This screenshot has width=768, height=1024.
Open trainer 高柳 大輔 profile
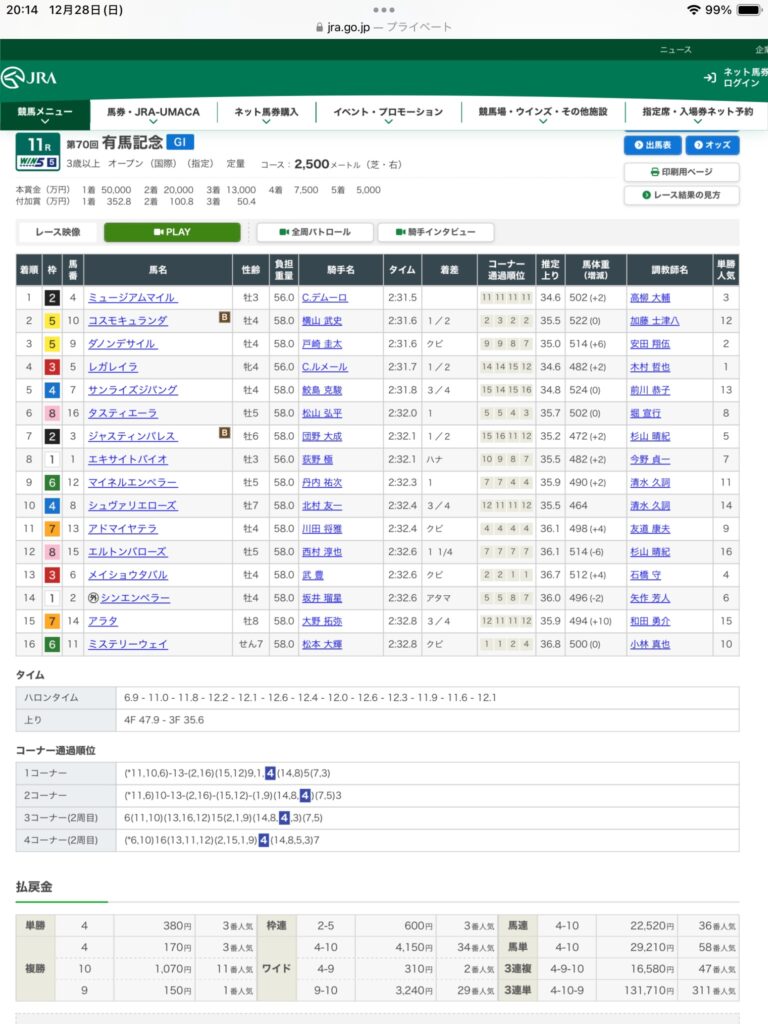coord(650,298)
